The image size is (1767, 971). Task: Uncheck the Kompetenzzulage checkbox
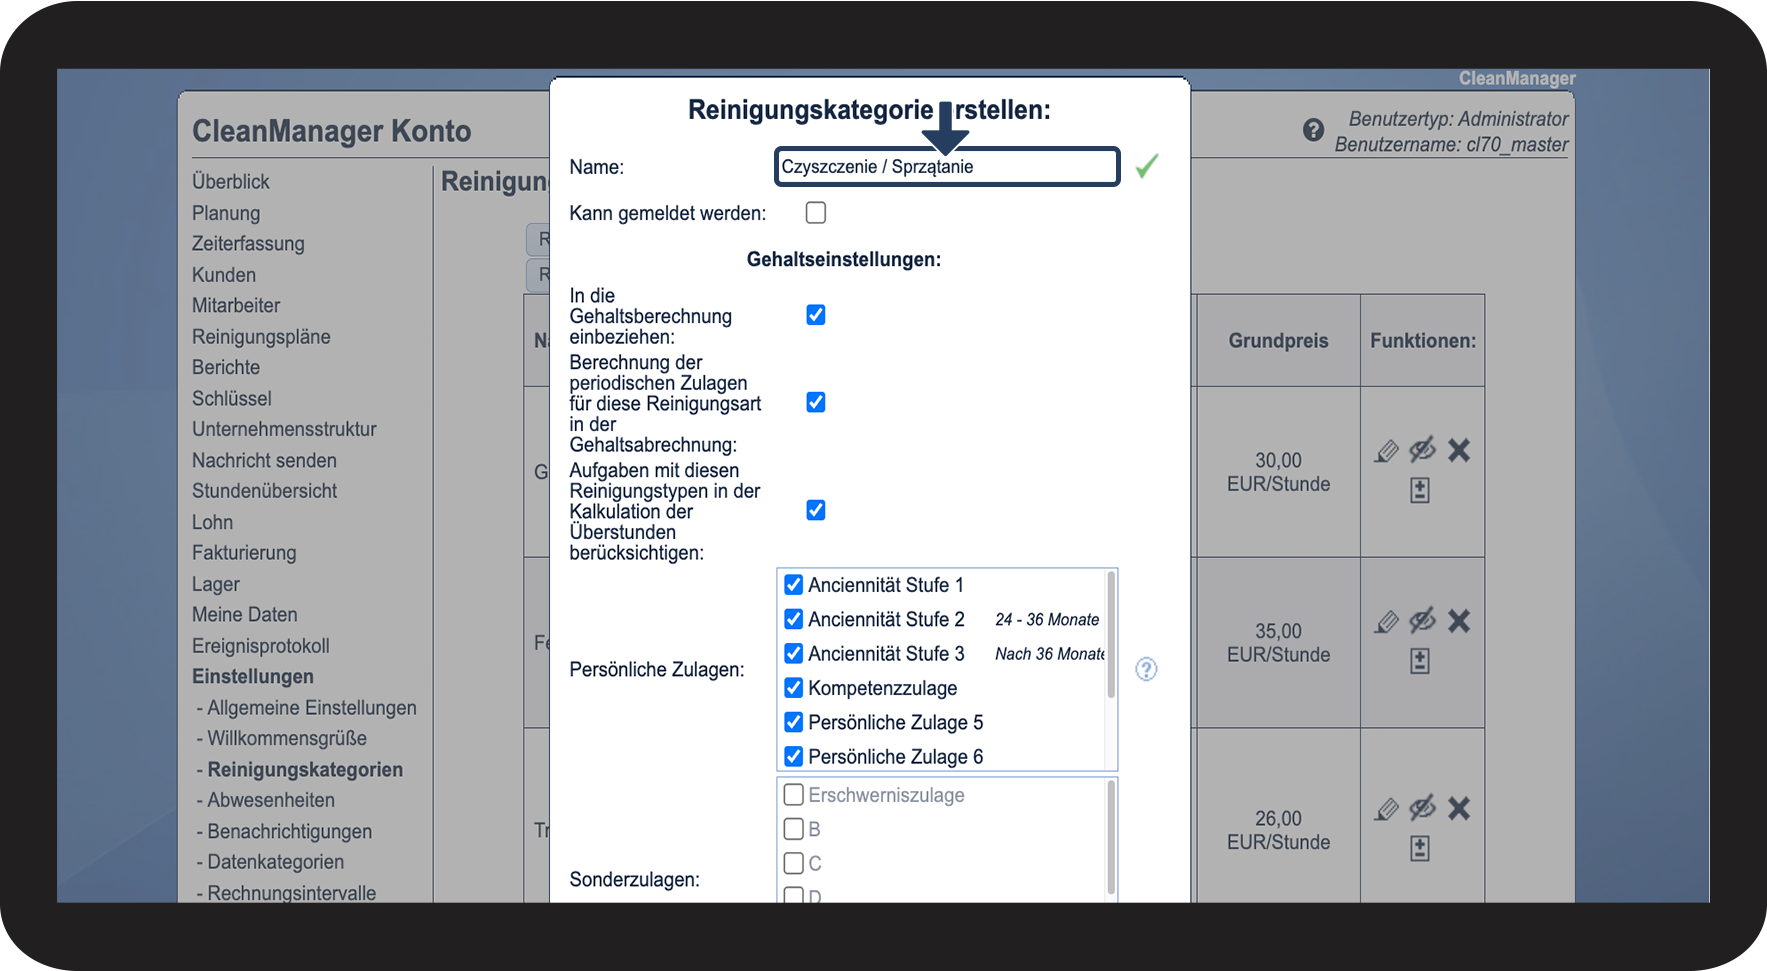coord(794,687)
